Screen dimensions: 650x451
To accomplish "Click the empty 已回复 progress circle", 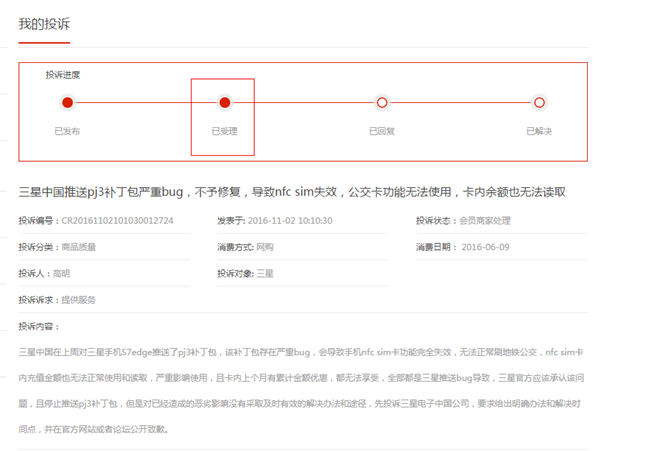I will pos(382,102).
